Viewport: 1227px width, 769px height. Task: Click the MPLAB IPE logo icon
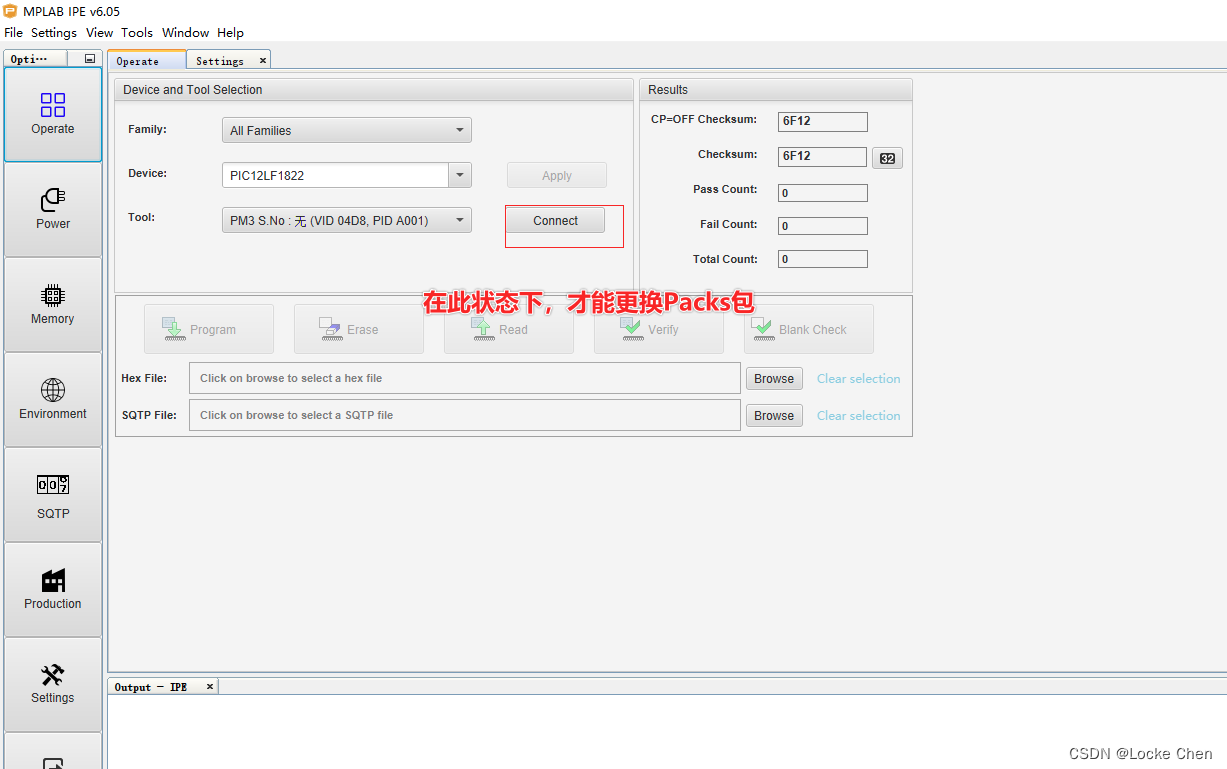pyautogui.click(x=10, y=11)
